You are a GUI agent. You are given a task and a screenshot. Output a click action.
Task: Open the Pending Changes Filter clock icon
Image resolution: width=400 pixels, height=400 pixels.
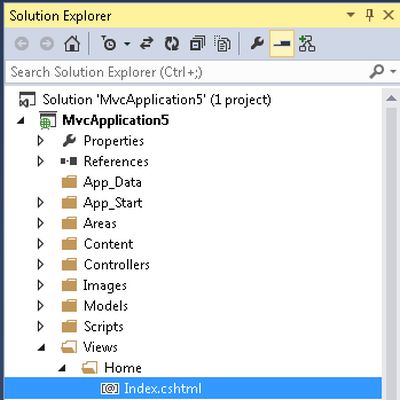pyautogui.click(x=108, y=43)
